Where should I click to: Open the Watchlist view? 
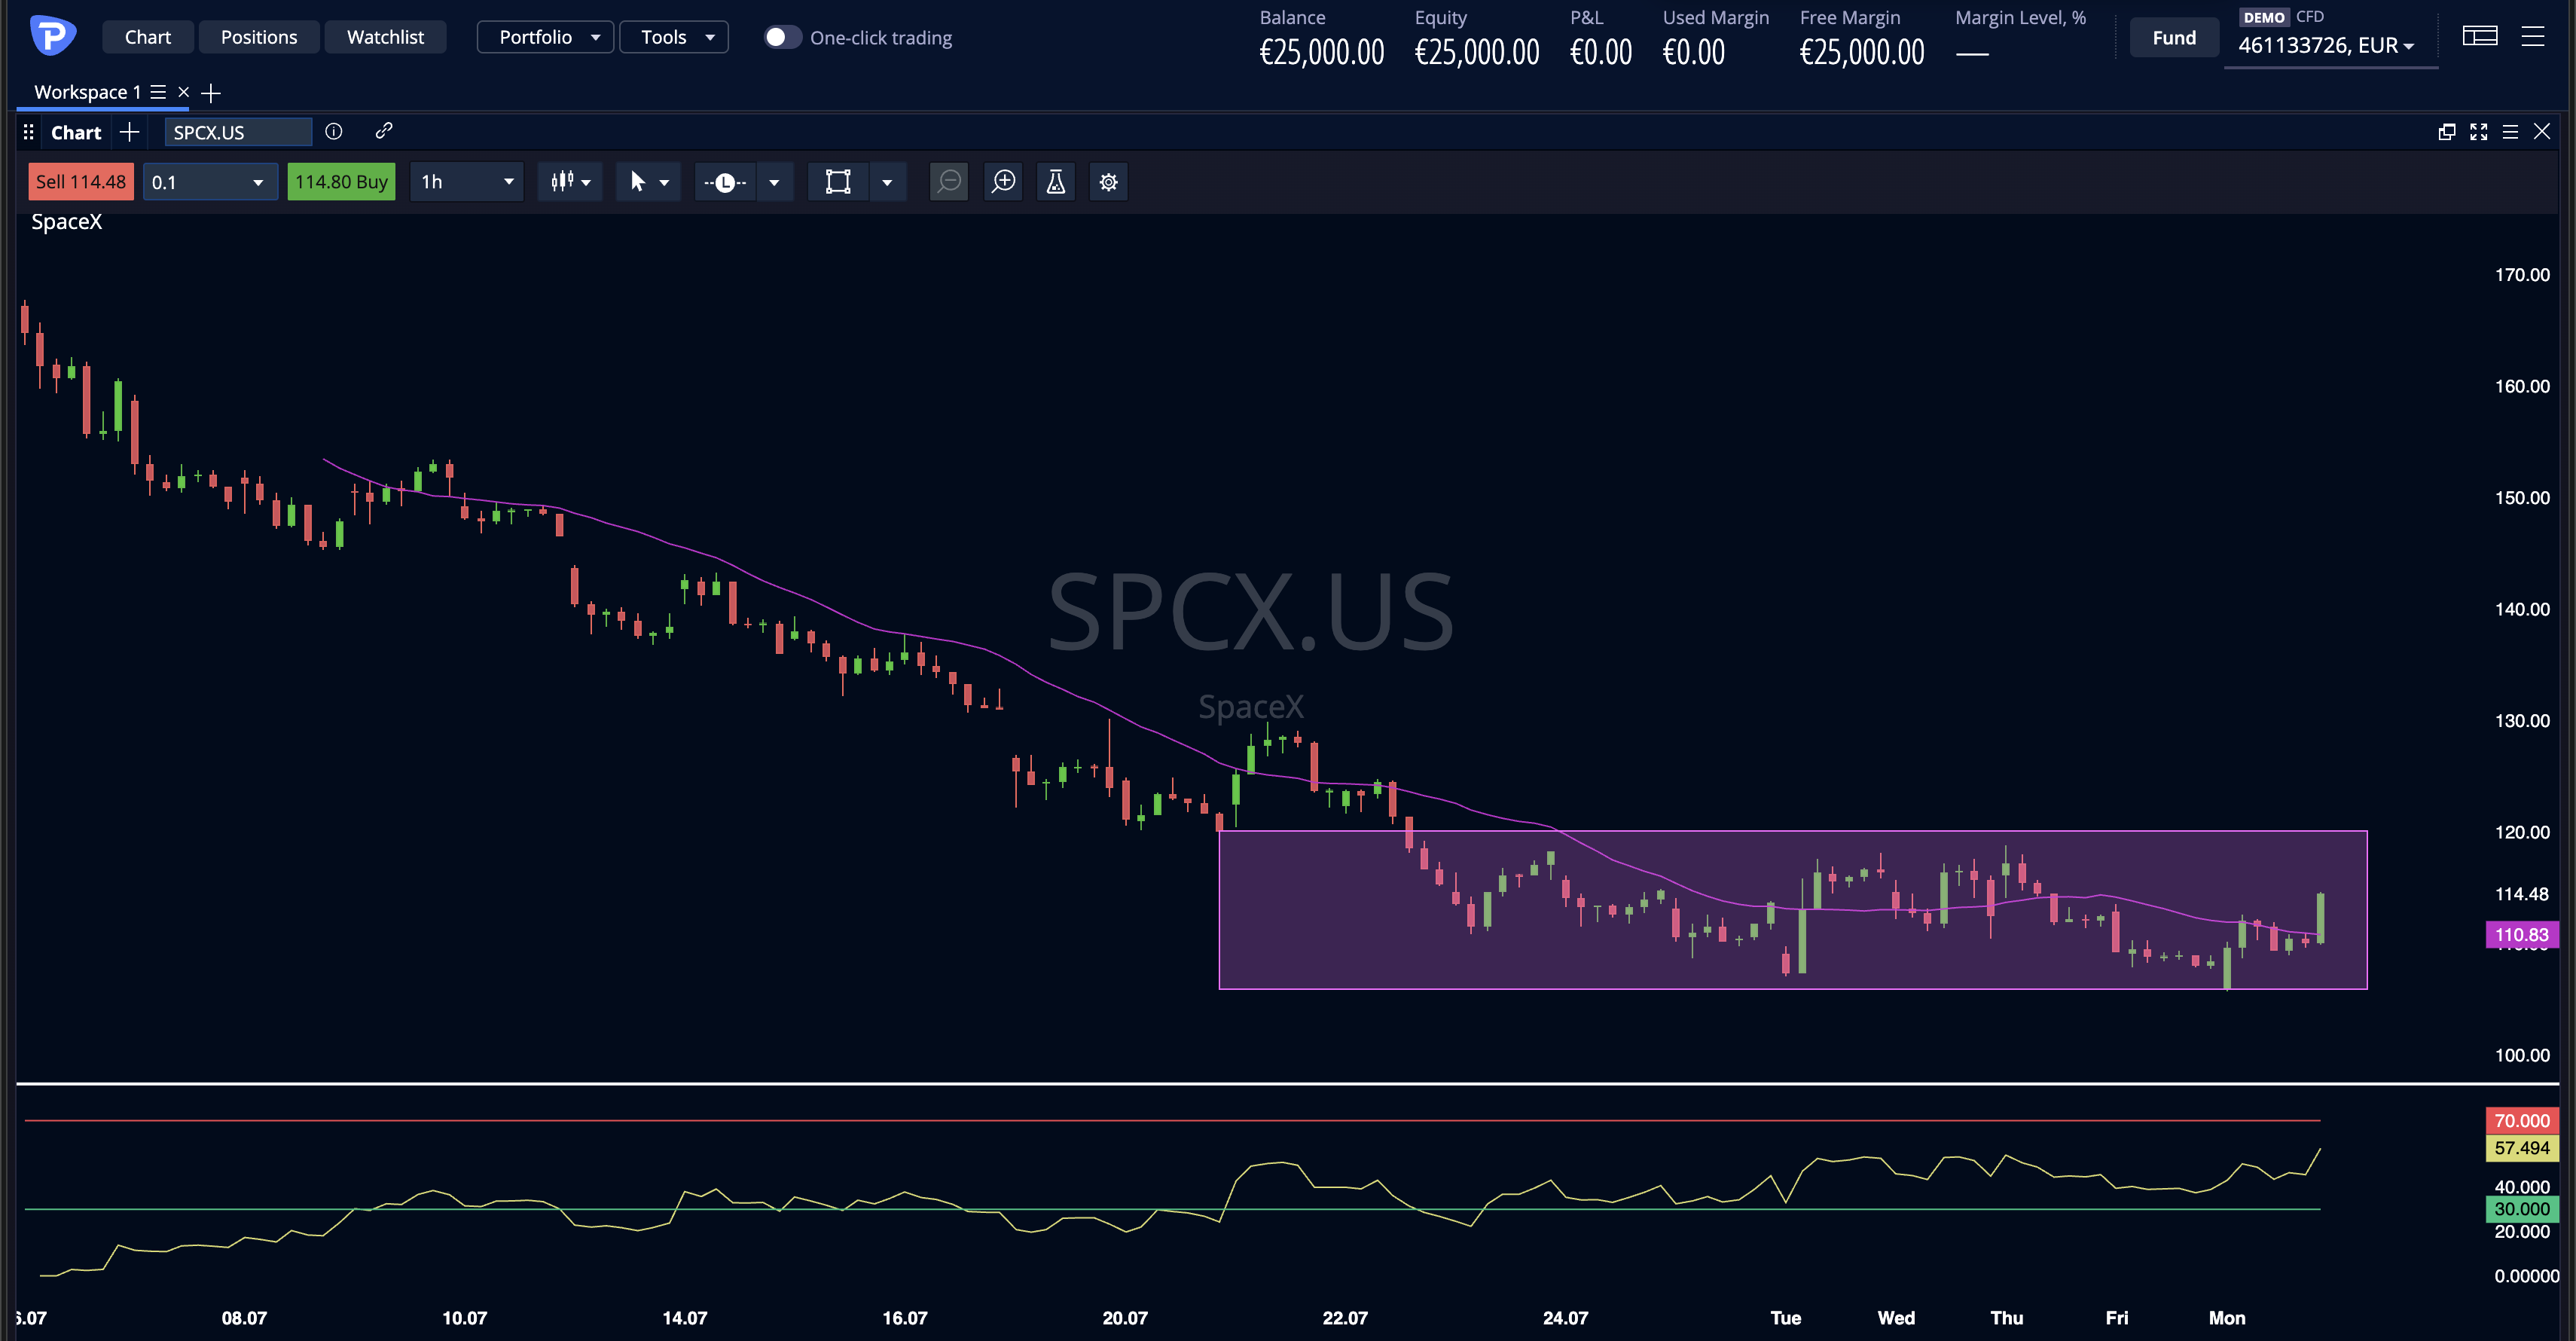pos(385,37)
